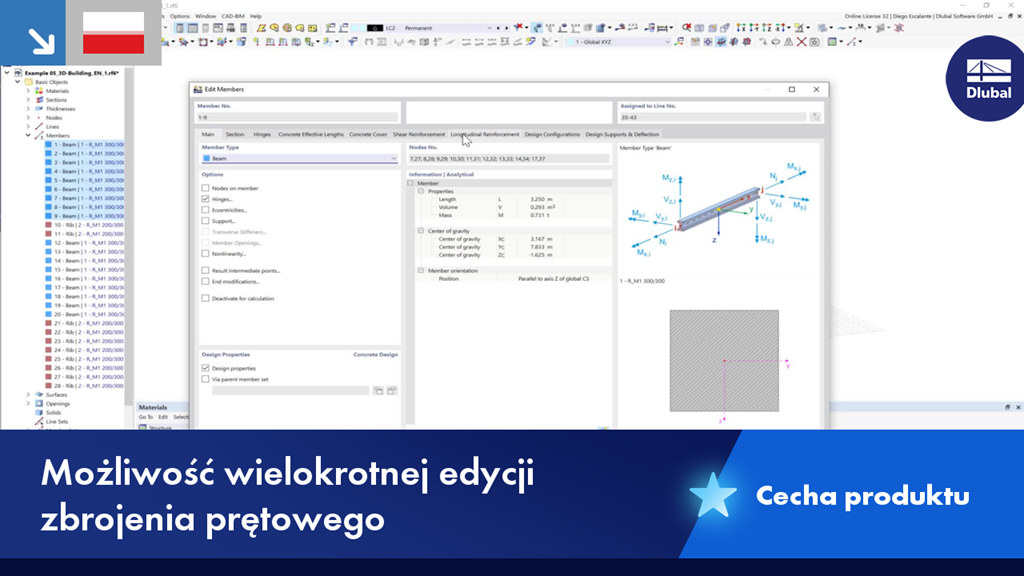Open the Concrete Cover tab

click(368, 134)
